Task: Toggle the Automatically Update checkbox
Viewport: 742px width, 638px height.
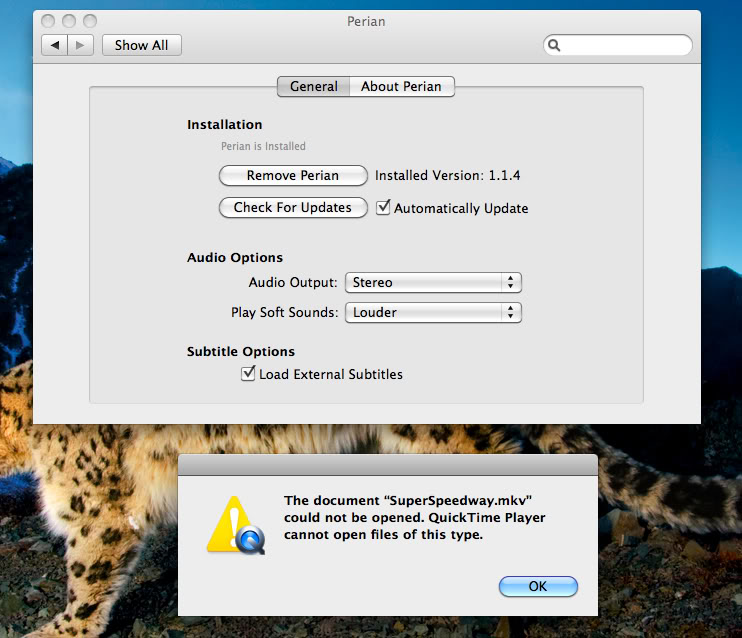Action: pos(383,208)
